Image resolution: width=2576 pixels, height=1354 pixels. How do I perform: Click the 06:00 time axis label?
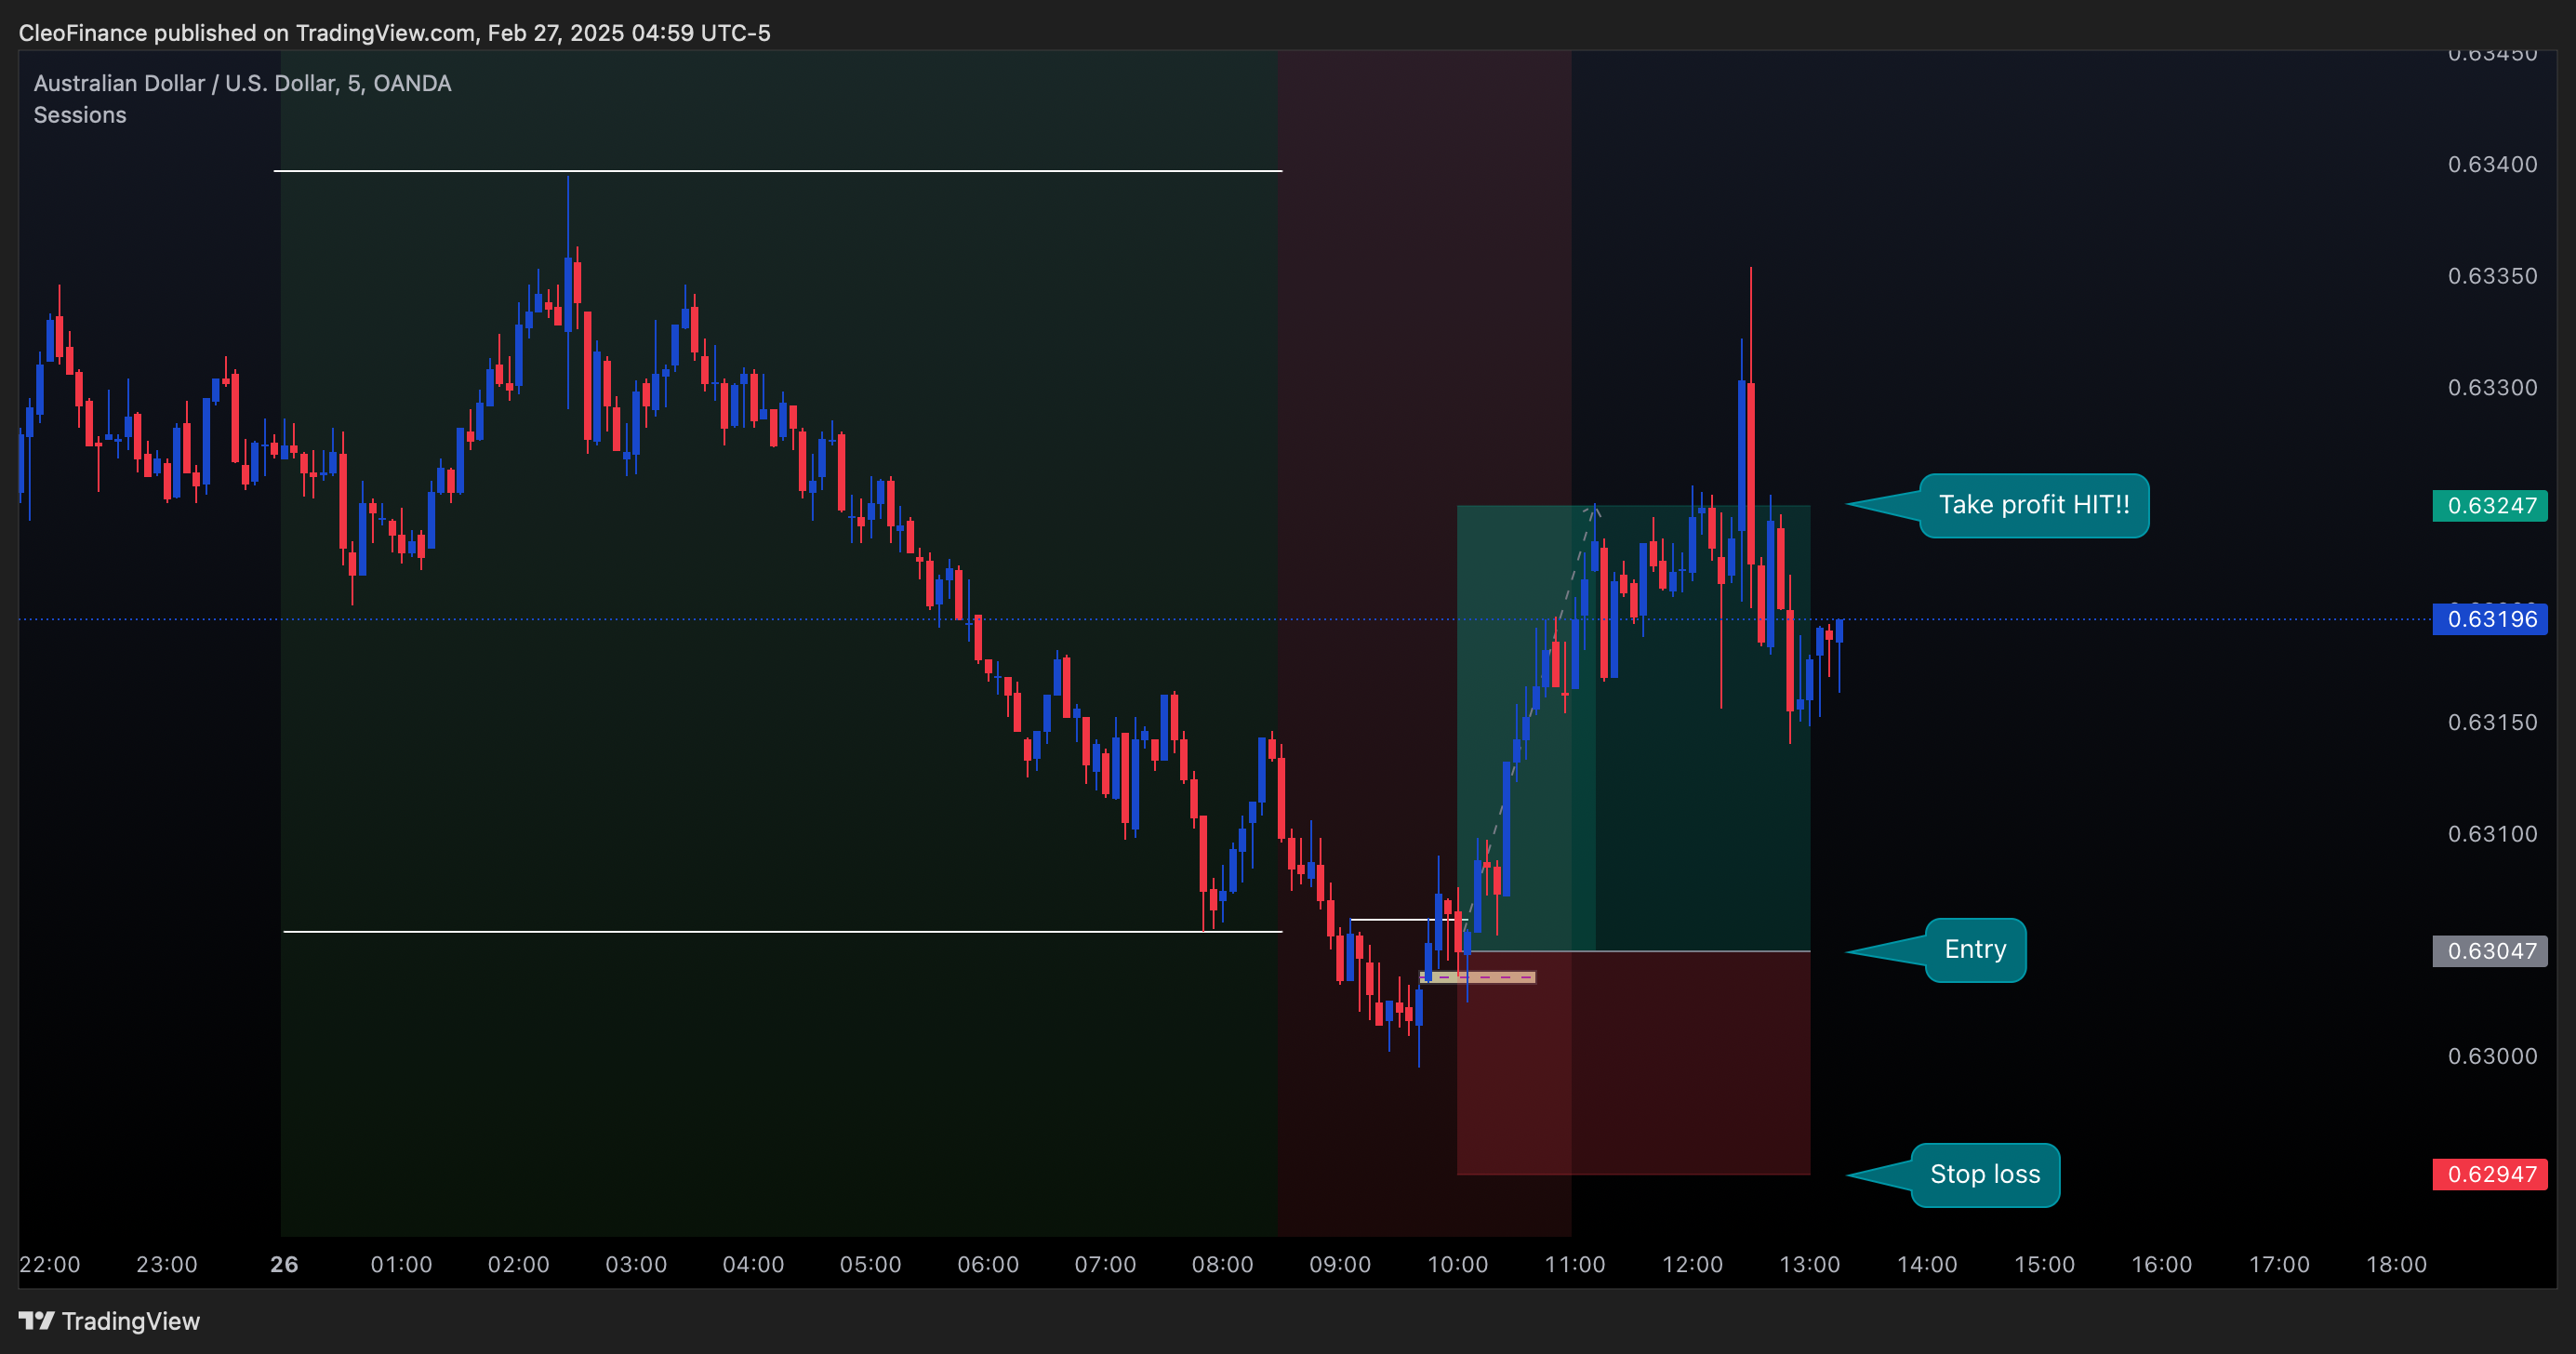[x=988, y=1264]
